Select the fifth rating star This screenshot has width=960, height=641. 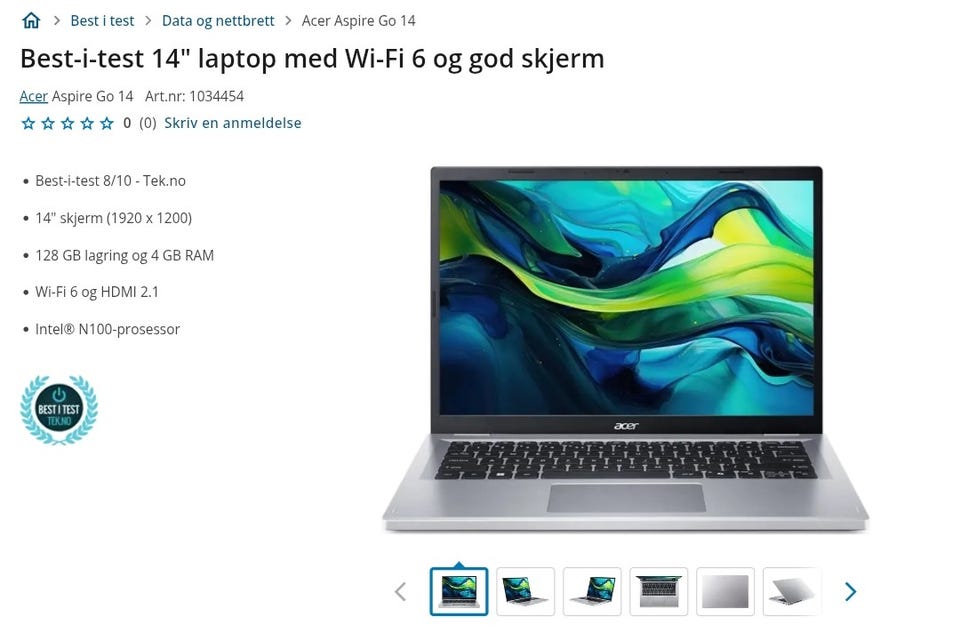coord(107,124)
